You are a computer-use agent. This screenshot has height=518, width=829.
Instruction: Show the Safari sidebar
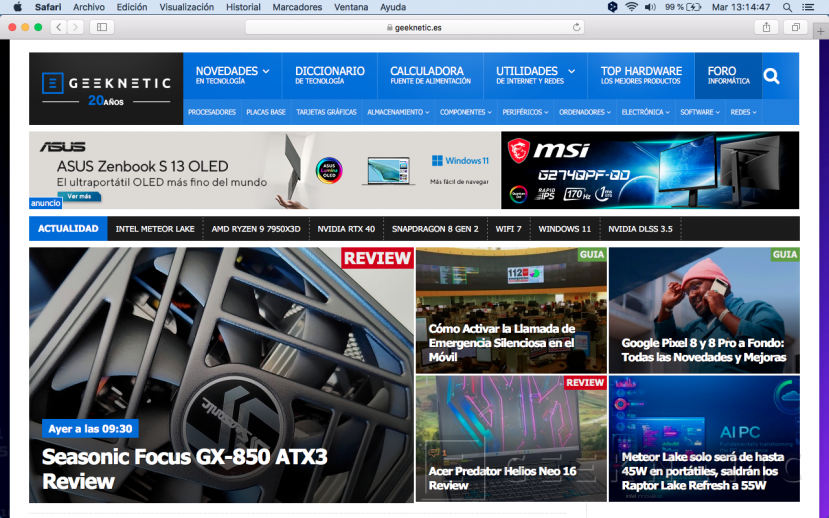pos(102,27)
